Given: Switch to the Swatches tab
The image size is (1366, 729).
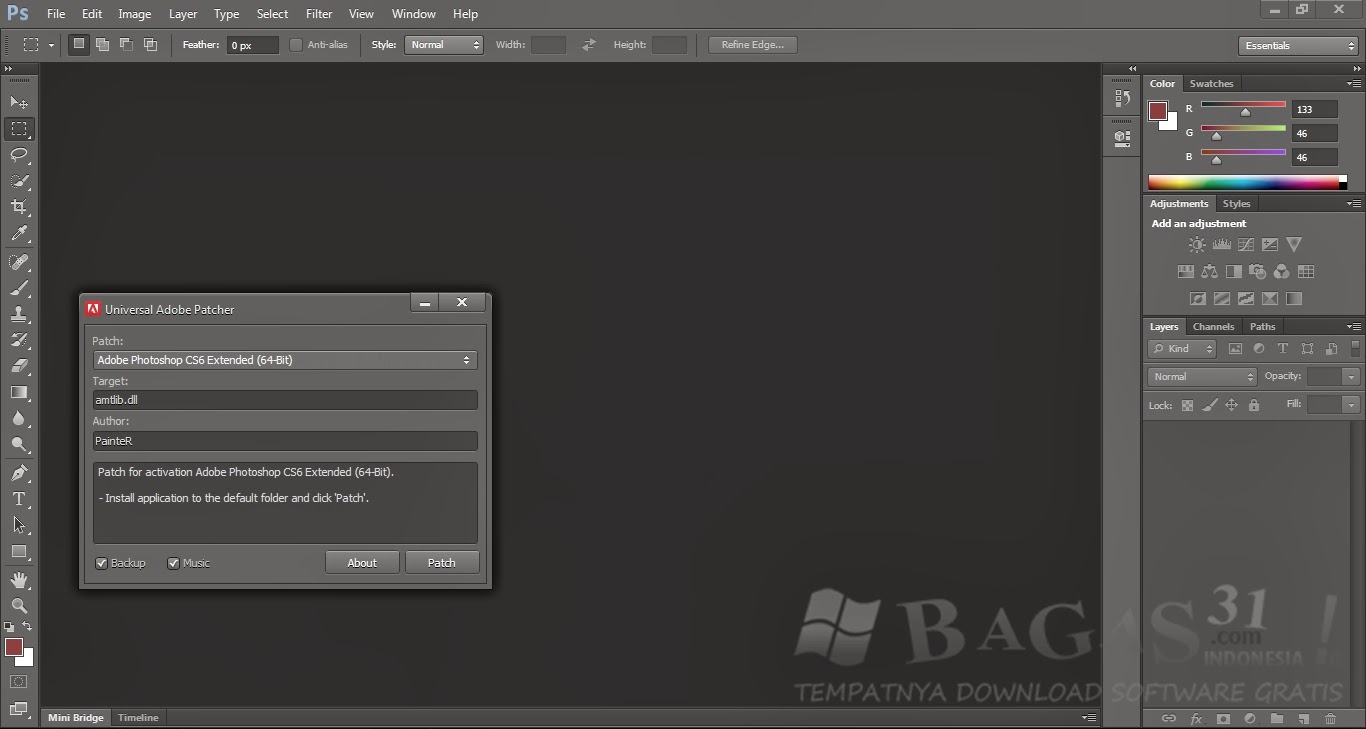Looking at the screenshot, I should 1211,84.
